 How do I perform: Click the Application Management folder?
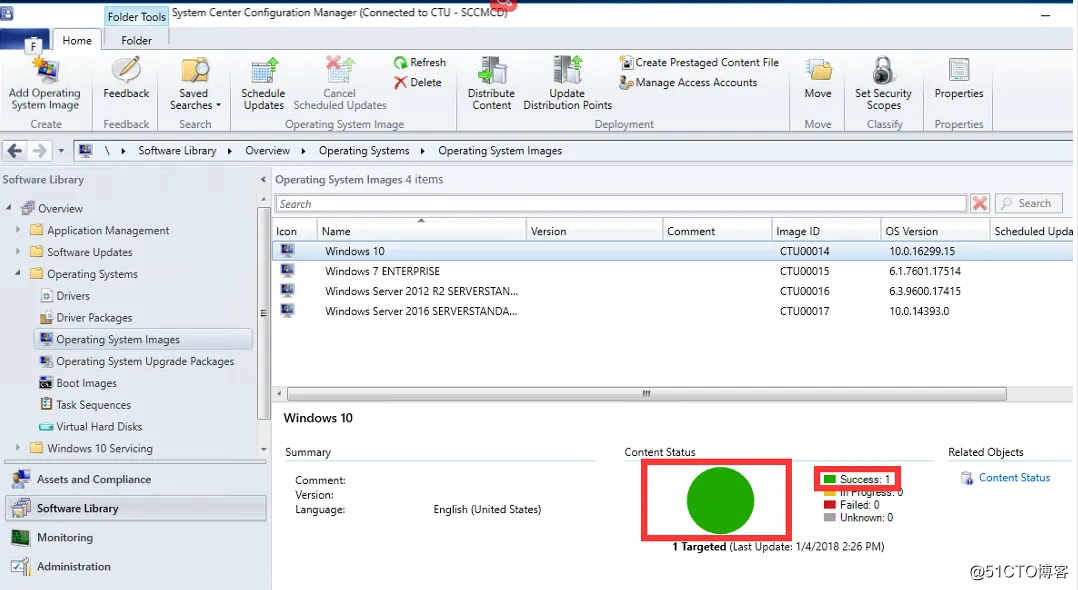coord(100,230)
